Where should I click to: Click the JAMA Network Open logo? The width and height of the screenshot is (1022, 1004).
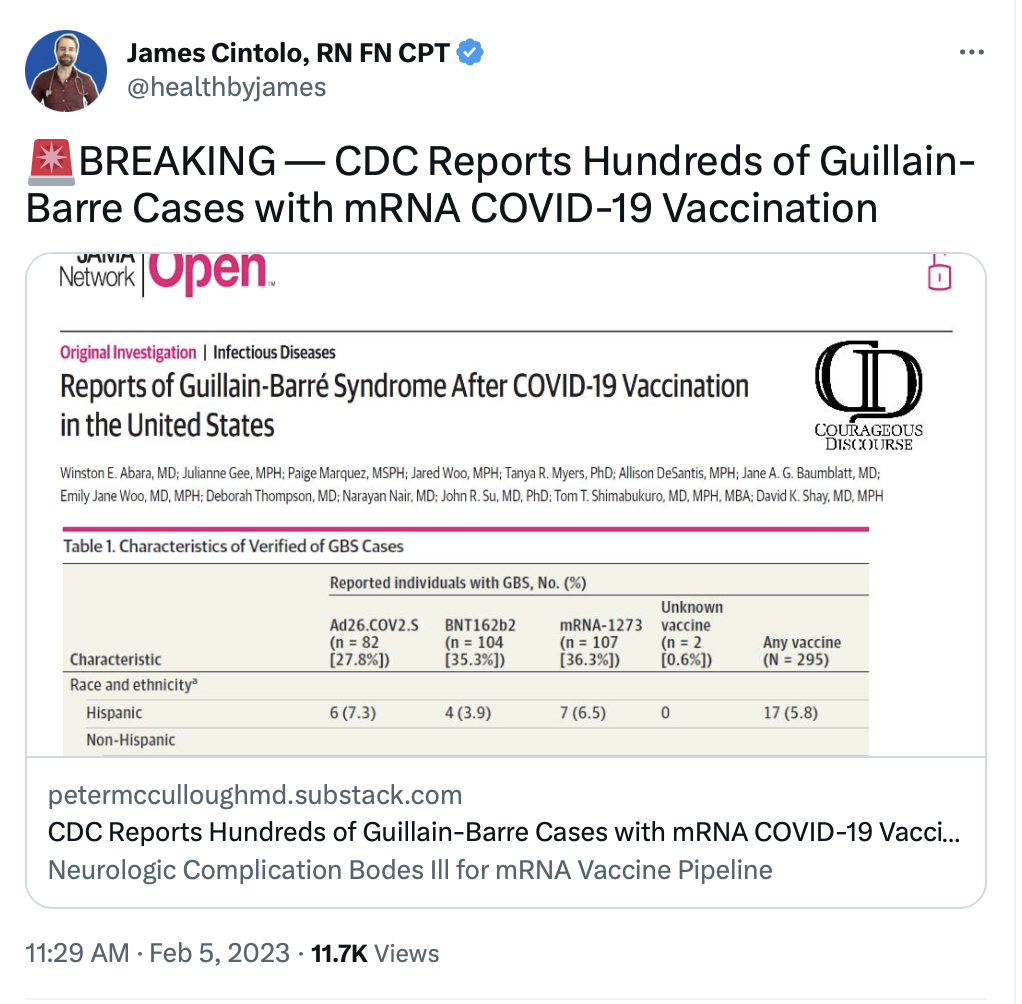(166, 273)
